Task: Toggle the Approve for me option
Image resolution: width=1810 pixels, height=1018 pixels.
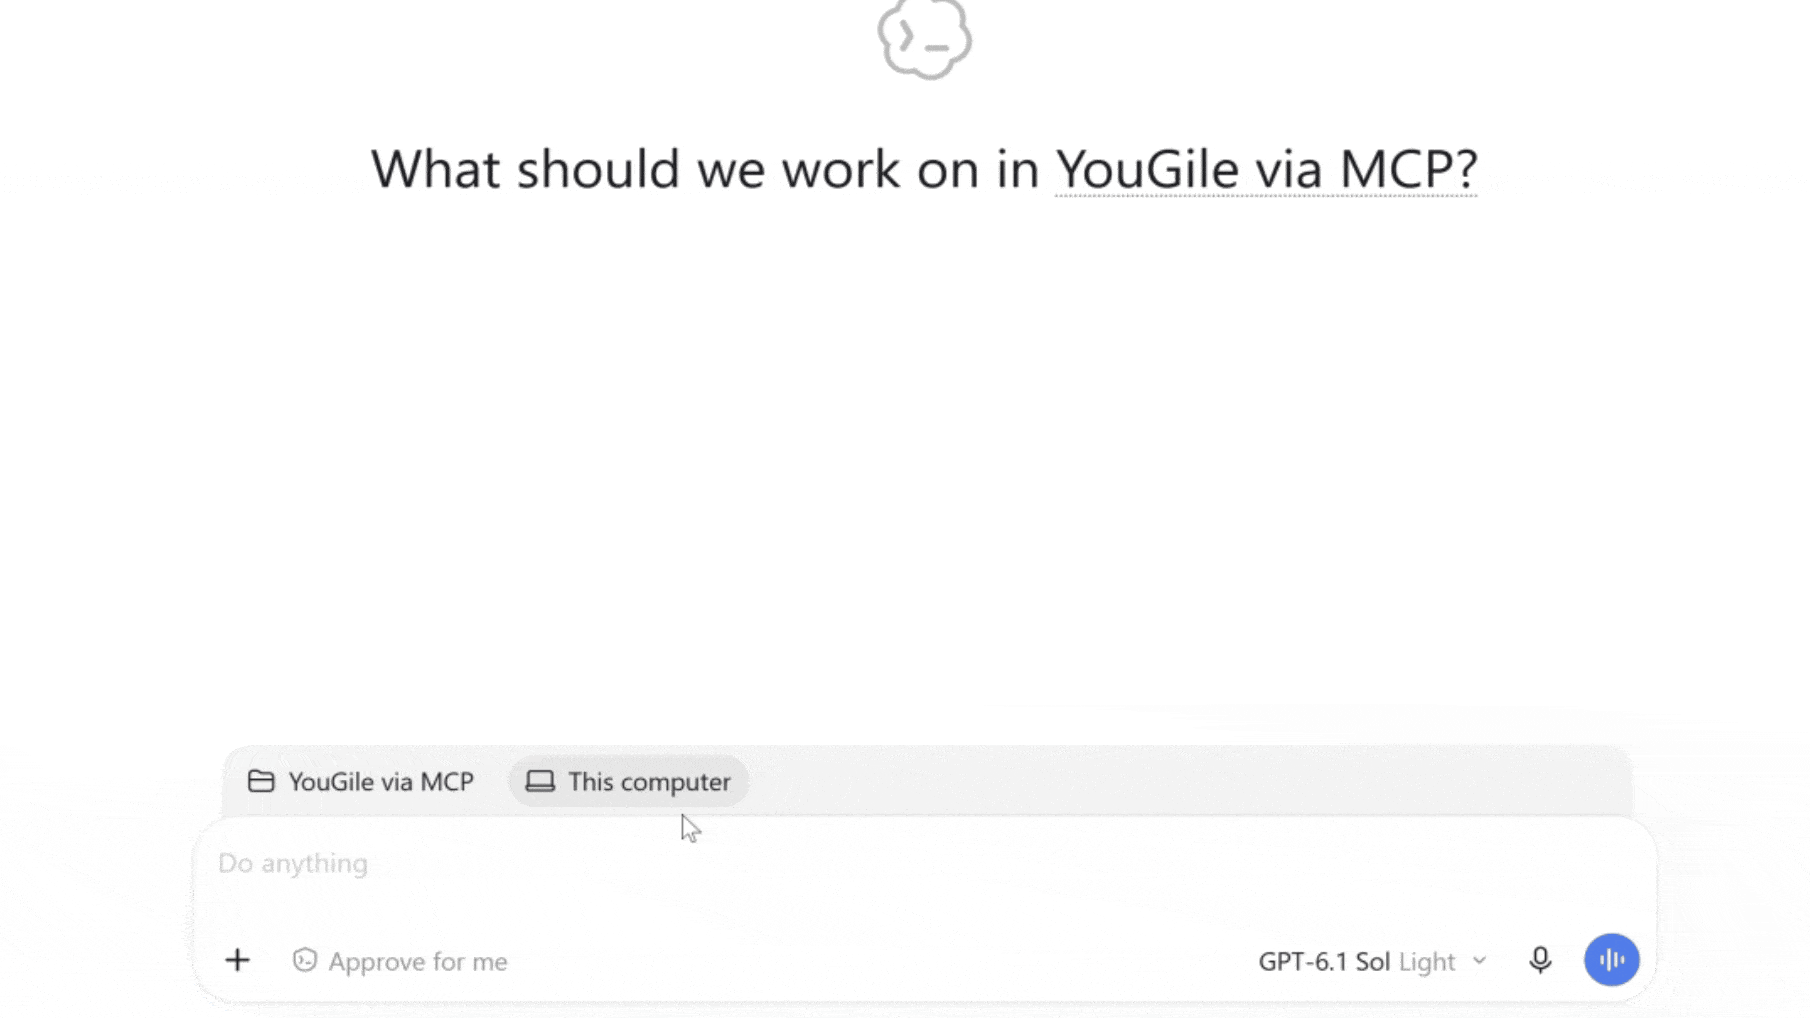Action: [400, 961]
